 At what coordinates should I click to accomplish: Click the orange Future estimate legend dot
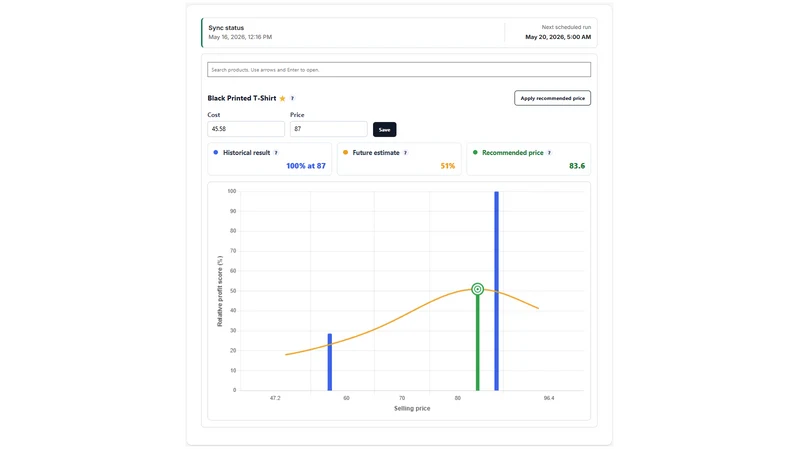345,153
